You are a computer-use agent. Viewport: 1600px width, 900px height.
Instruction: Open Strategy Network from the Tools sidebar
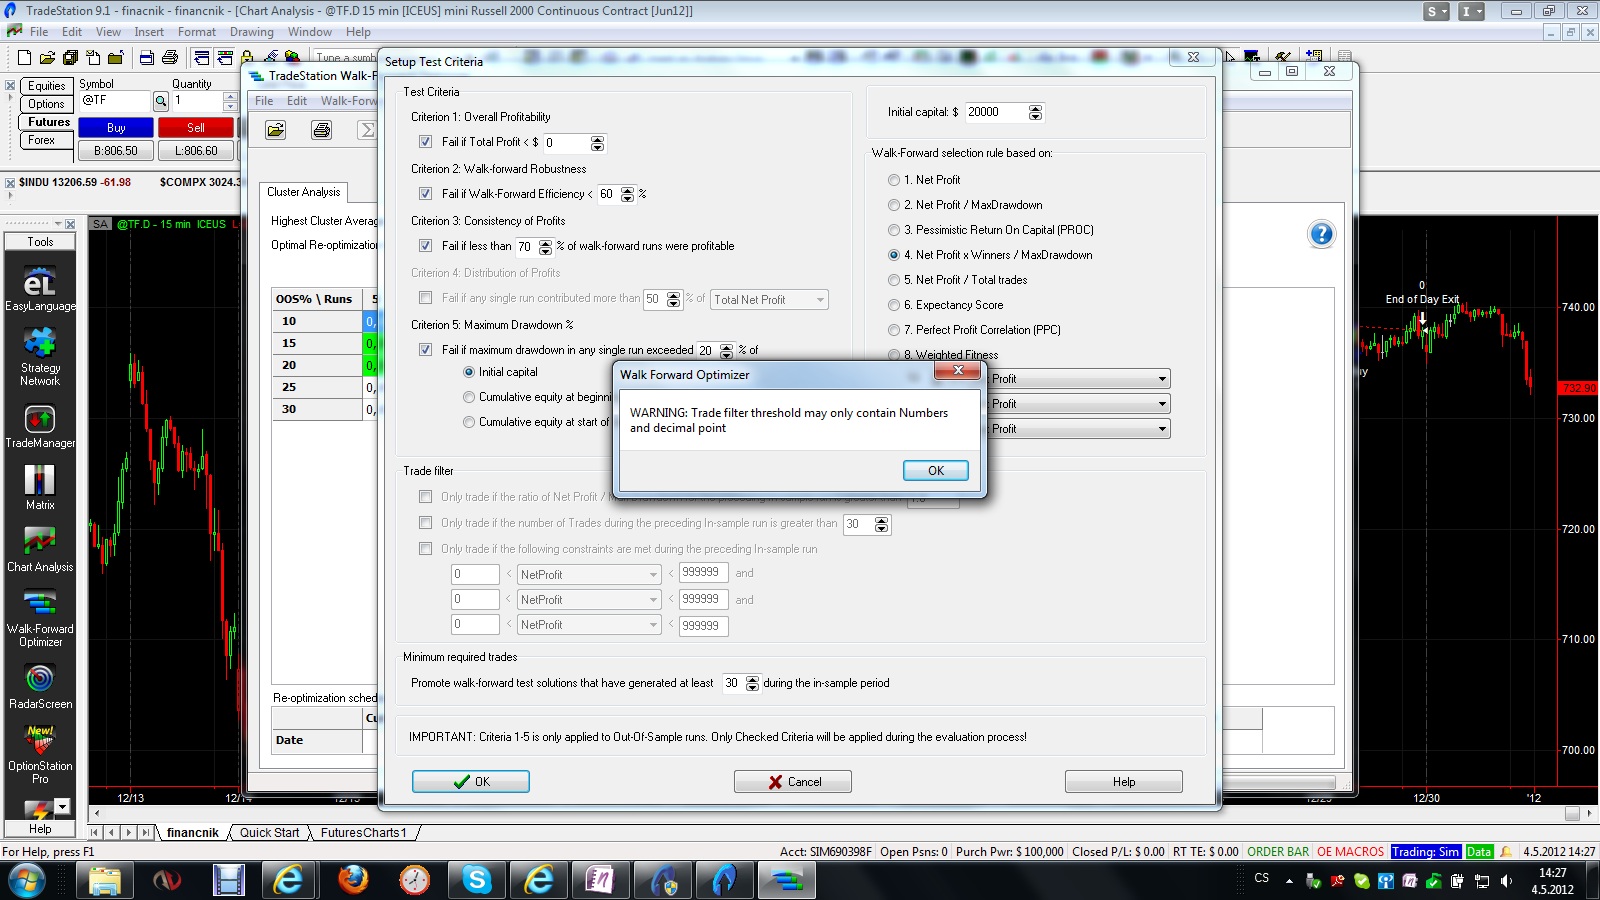coord(40,358)
